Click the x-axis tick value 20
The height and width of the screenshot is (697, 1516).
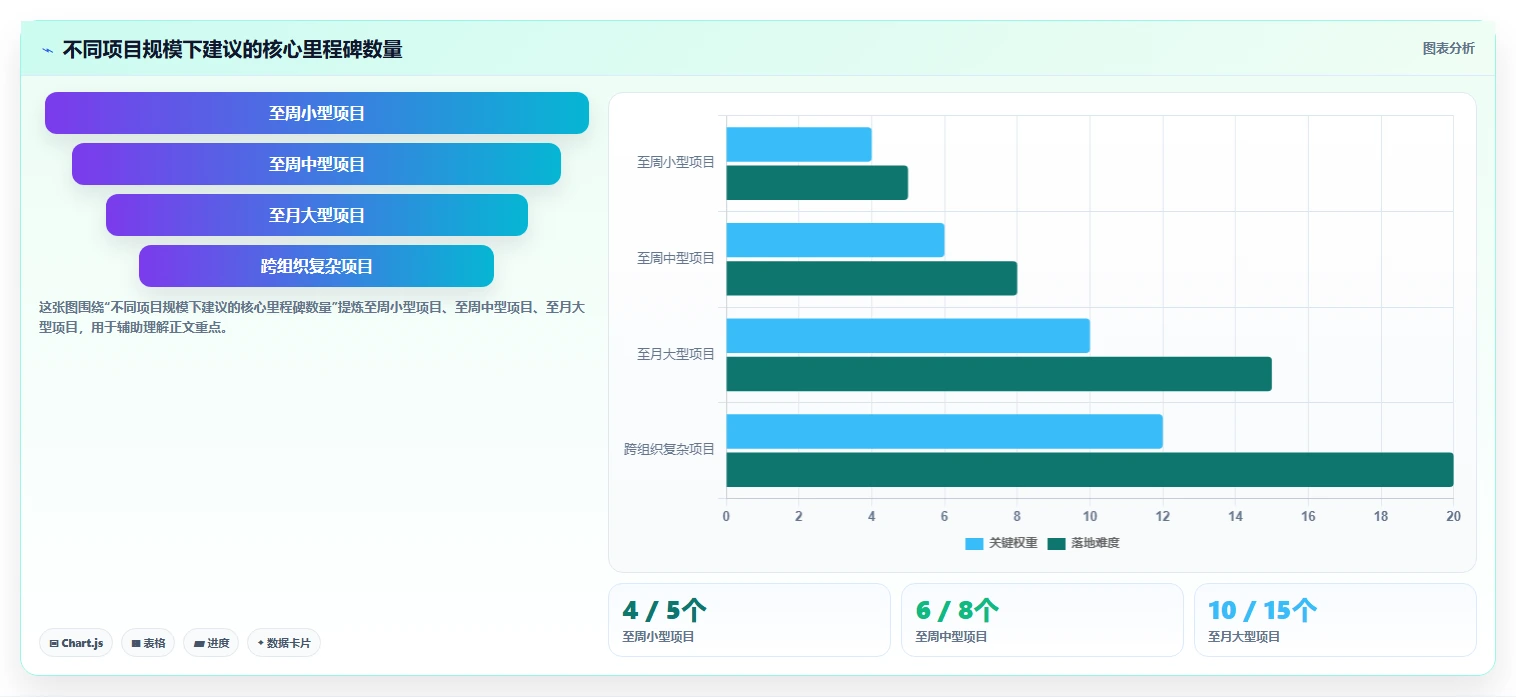(x=1454, y=516)
